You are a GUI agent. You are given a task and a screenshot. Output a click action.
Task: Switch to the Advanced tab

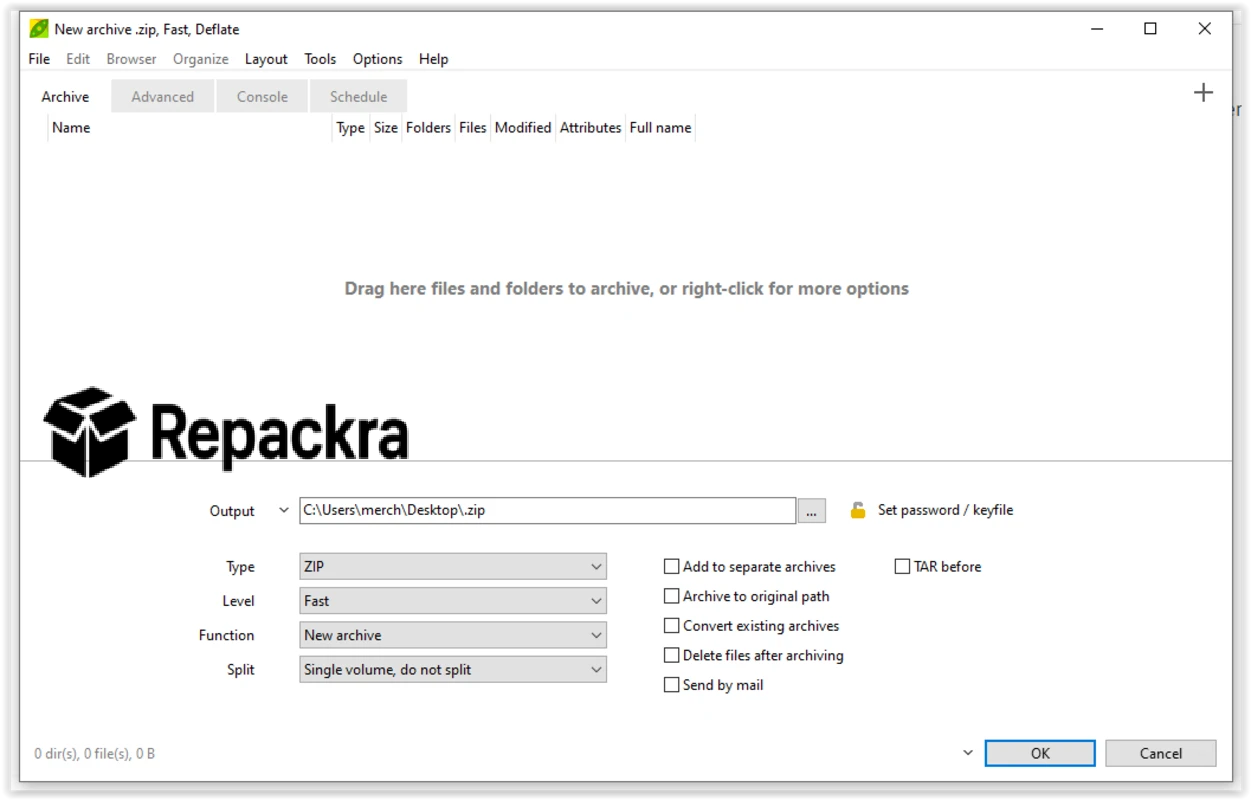(x=162, y=97)
